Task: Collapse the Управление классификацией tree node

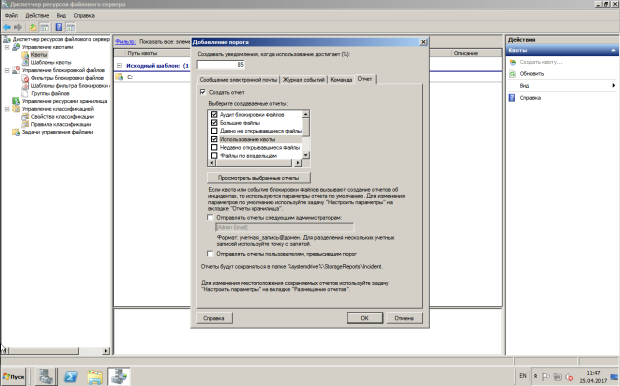Action: 7,109
